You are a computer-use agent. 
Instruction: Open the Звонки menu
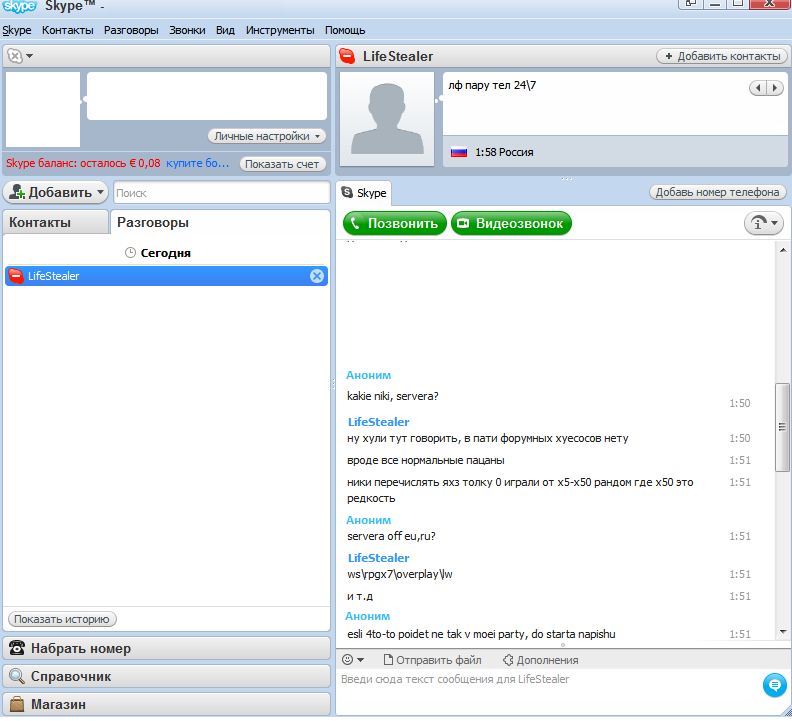[x=187, y=30]
